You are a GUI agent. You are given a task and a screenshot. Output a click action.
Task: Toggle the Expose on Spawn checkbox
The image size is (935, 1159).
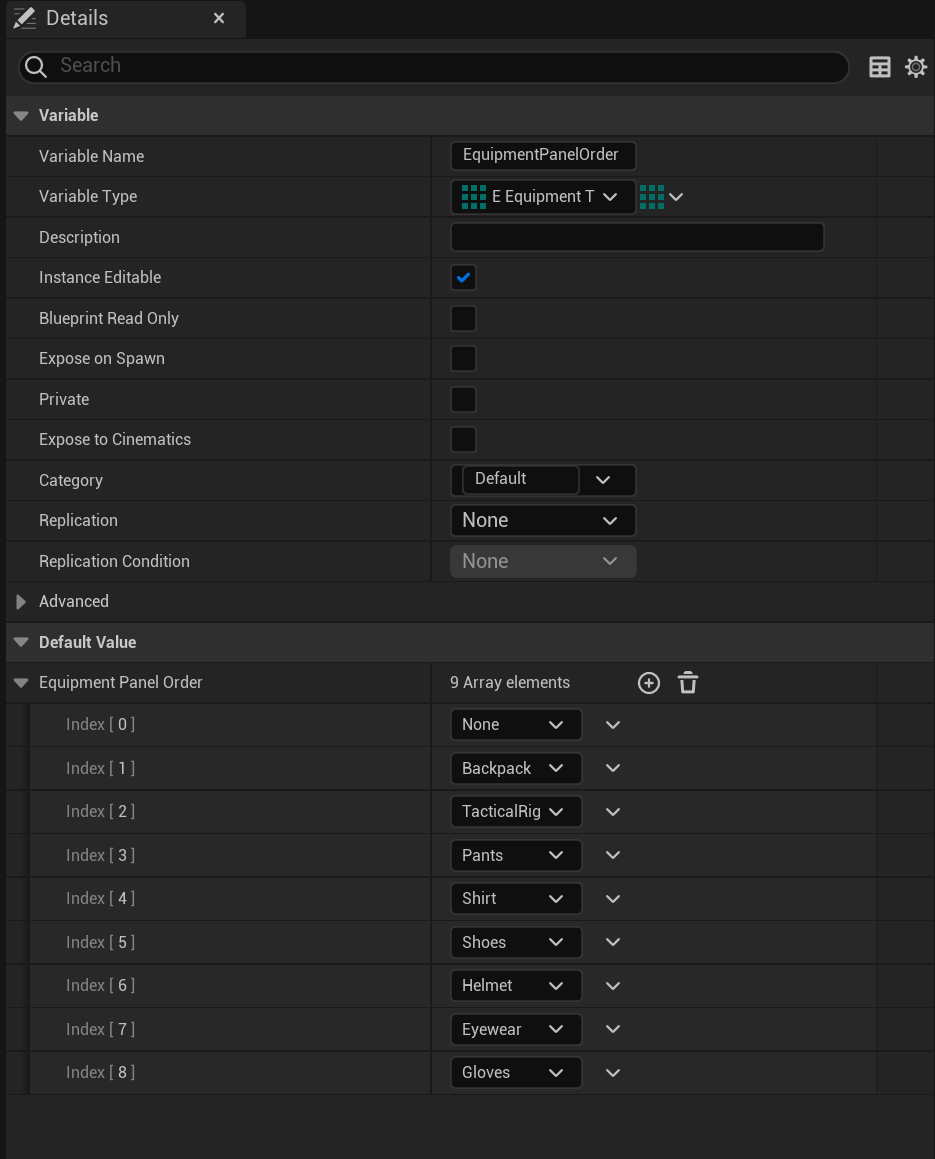[463, 359]
